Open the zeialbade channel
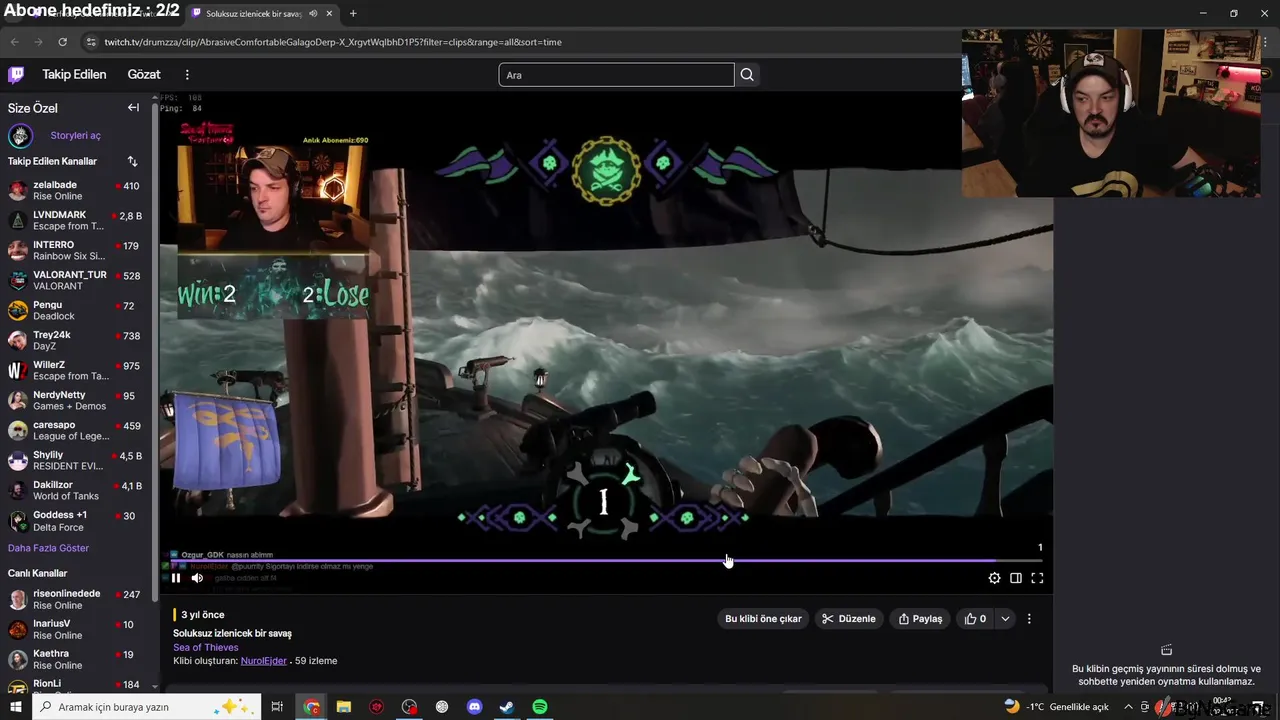 (x=76, y=190)
